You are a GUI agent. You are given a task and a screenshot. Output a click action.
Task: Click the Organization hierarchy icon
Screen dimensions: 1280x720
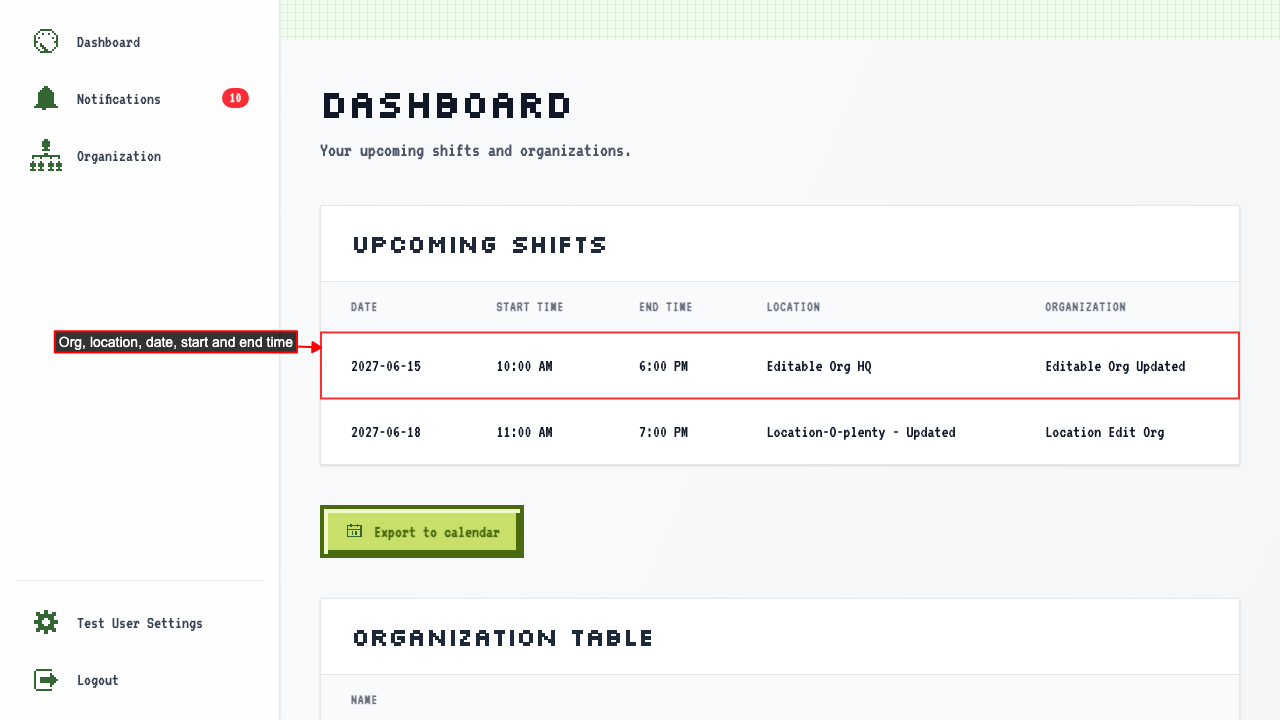pos(46,155)
